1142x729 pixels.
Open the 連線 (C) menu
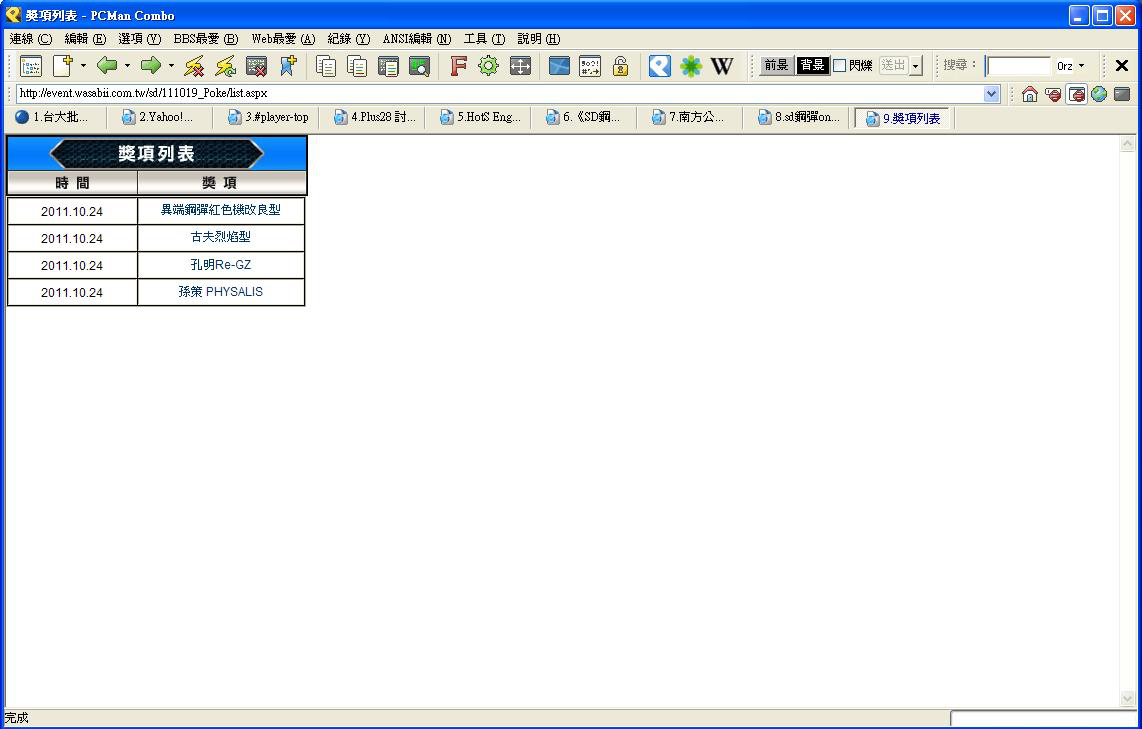coord(31,39)
